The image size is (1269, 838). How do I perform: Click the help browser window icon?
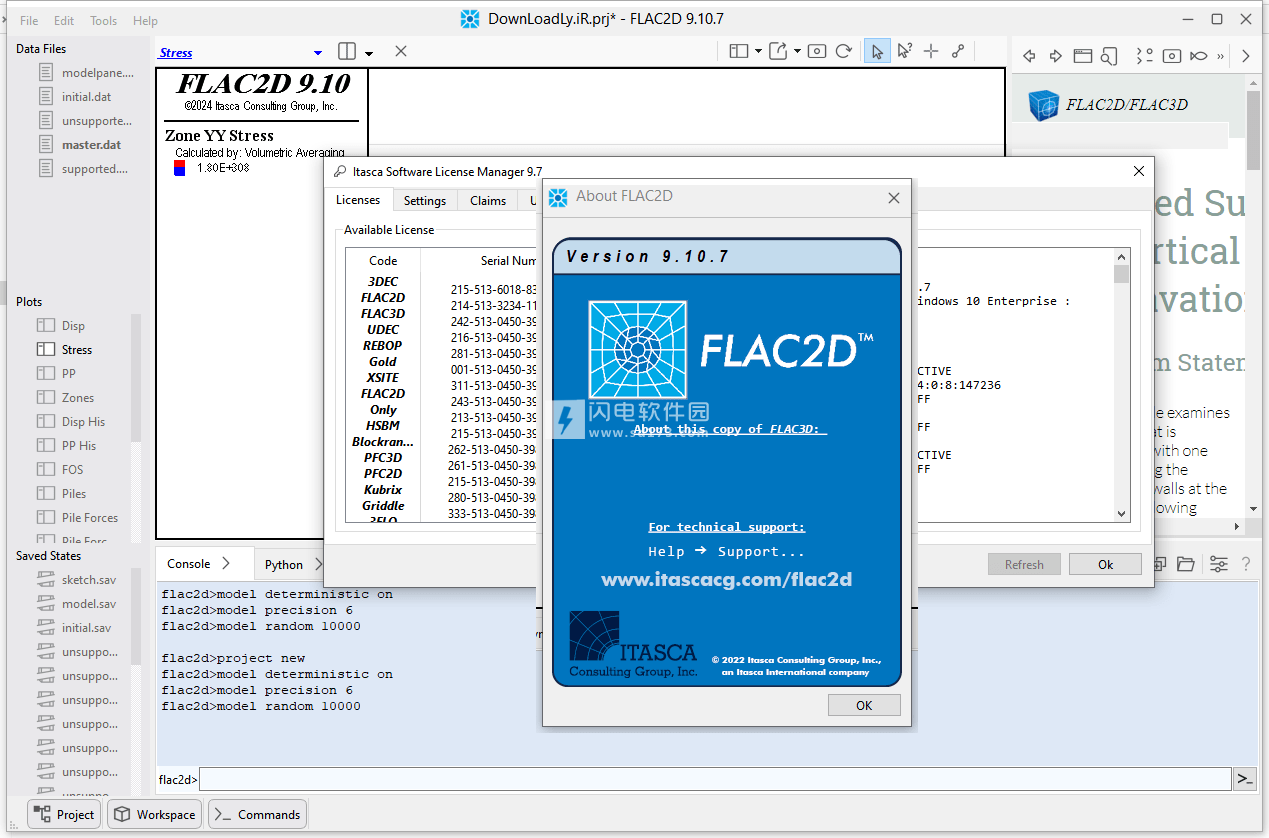coord(1083,56)
